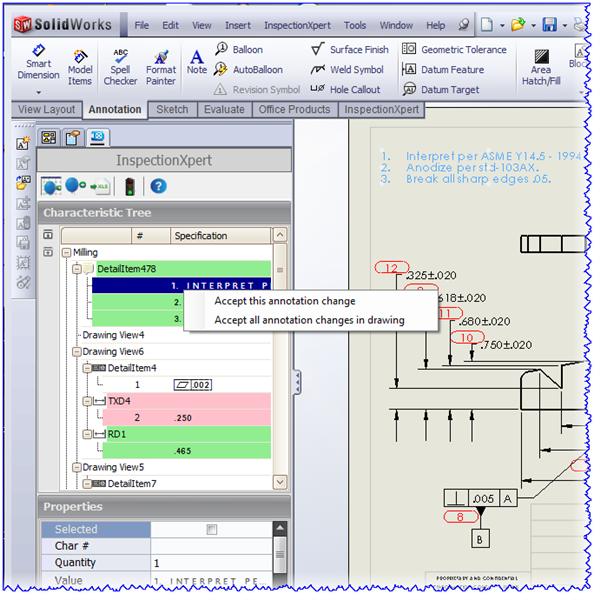Click the Open folder icon
This screenshot has width=600, height=600.
518,25
